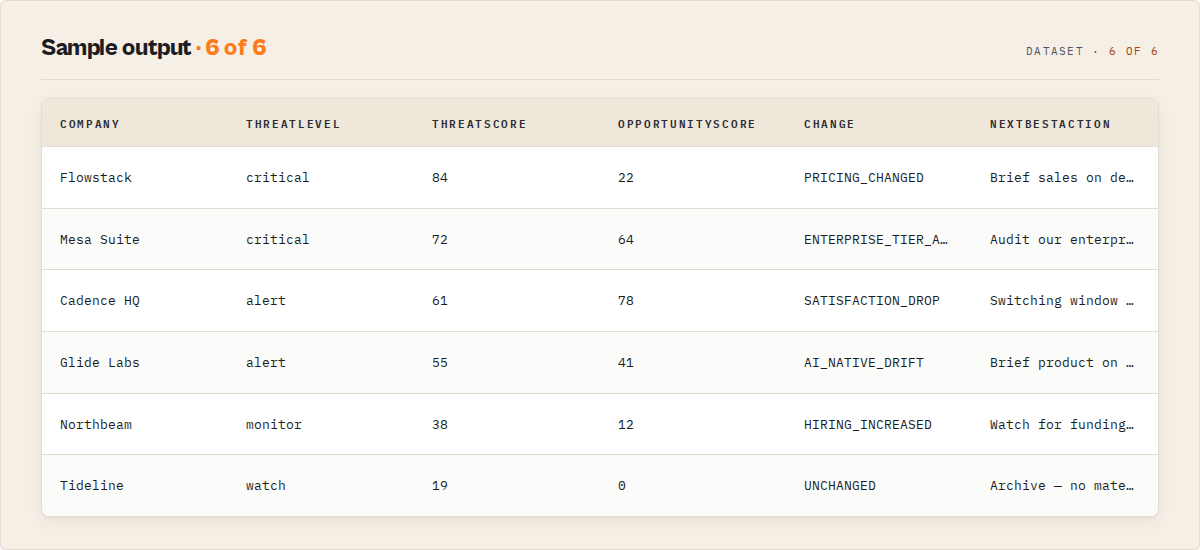Click the HIRING_INCREASED cell
1200x550 pixels.
(x=868, y=425)
